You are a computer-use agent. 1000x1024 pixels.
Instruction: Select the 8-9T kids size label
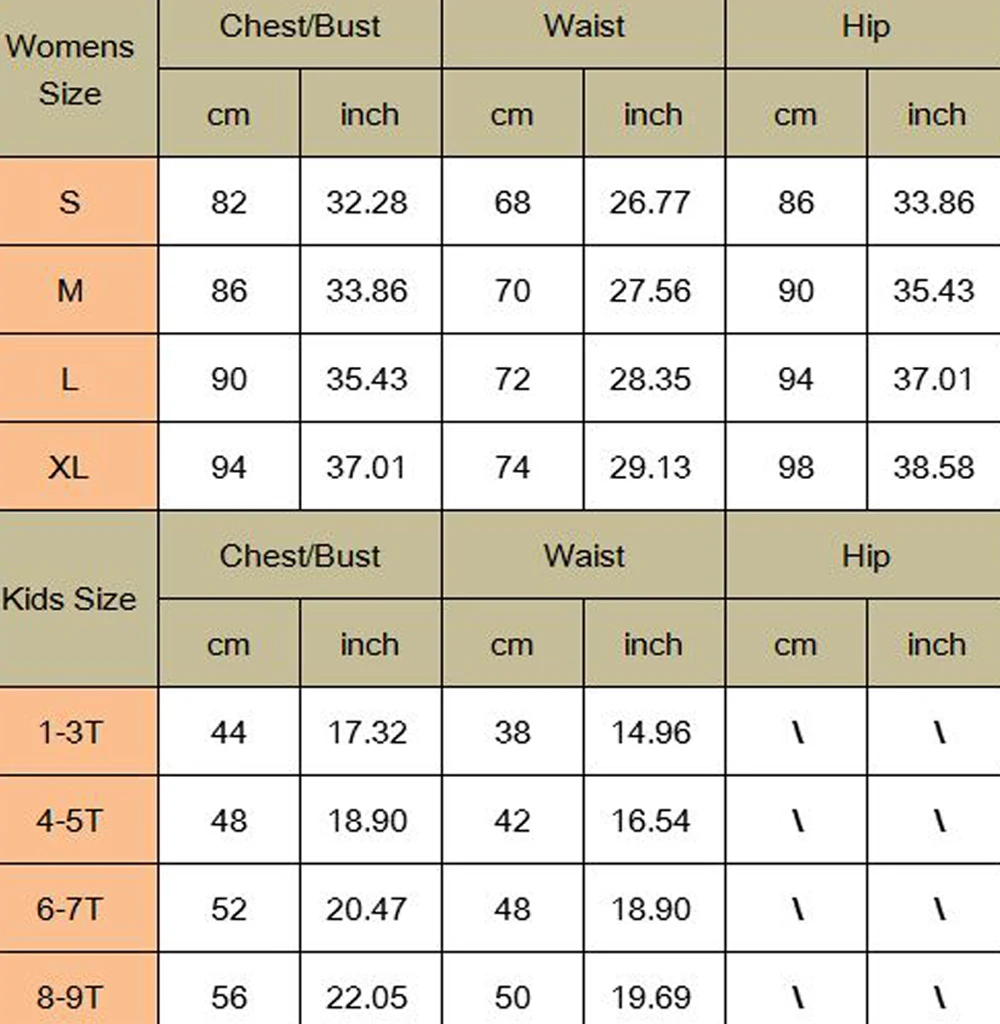78,989
